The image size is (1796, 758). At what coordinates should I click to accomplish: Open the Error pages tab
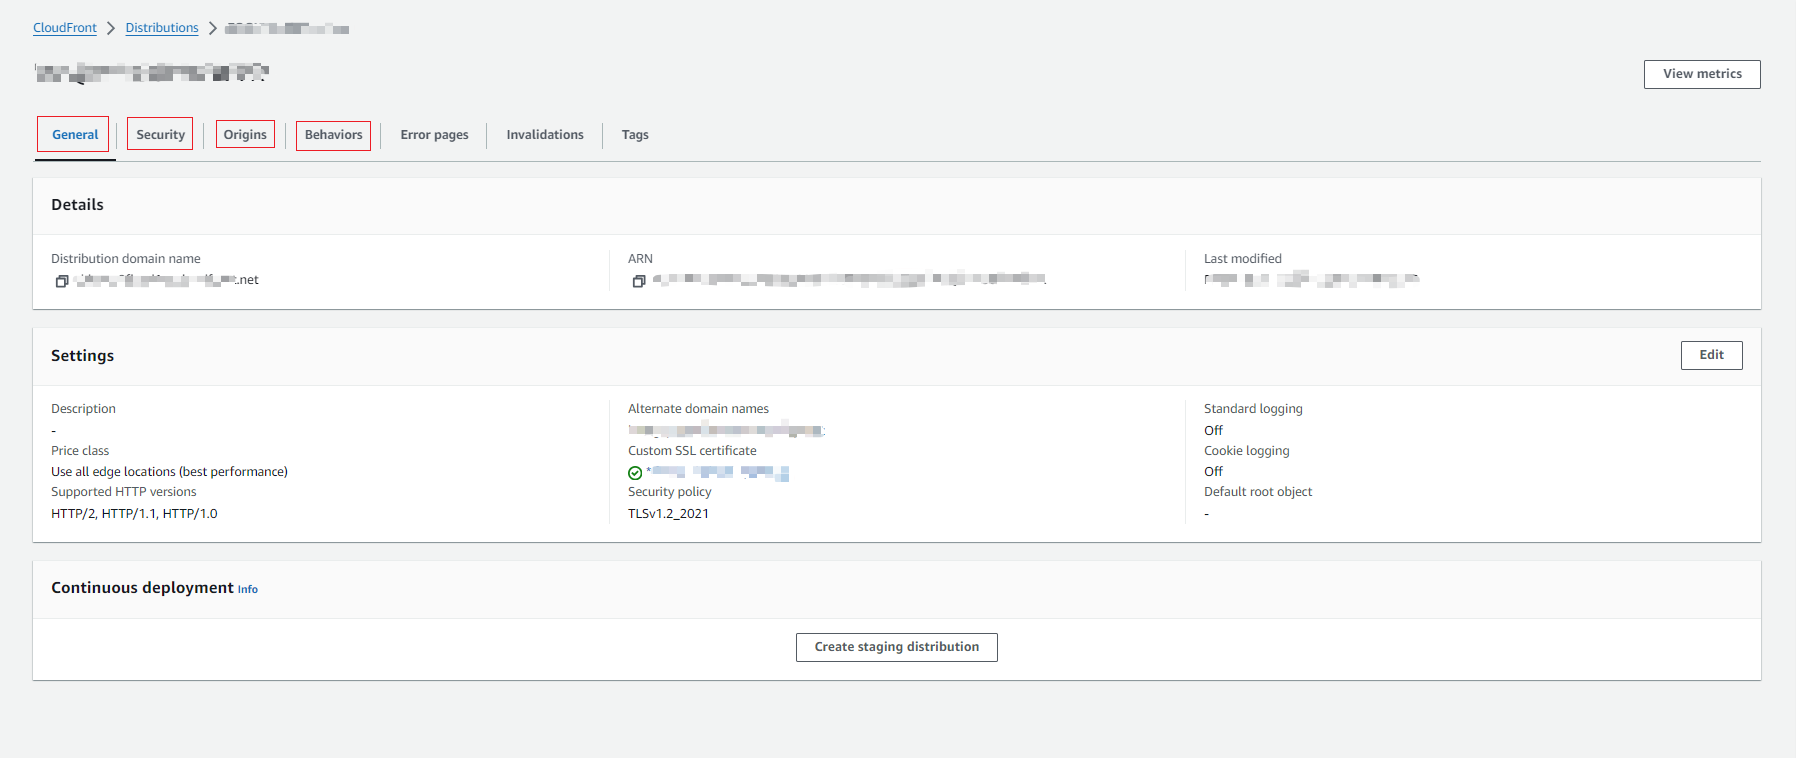[x=434, y=135]
